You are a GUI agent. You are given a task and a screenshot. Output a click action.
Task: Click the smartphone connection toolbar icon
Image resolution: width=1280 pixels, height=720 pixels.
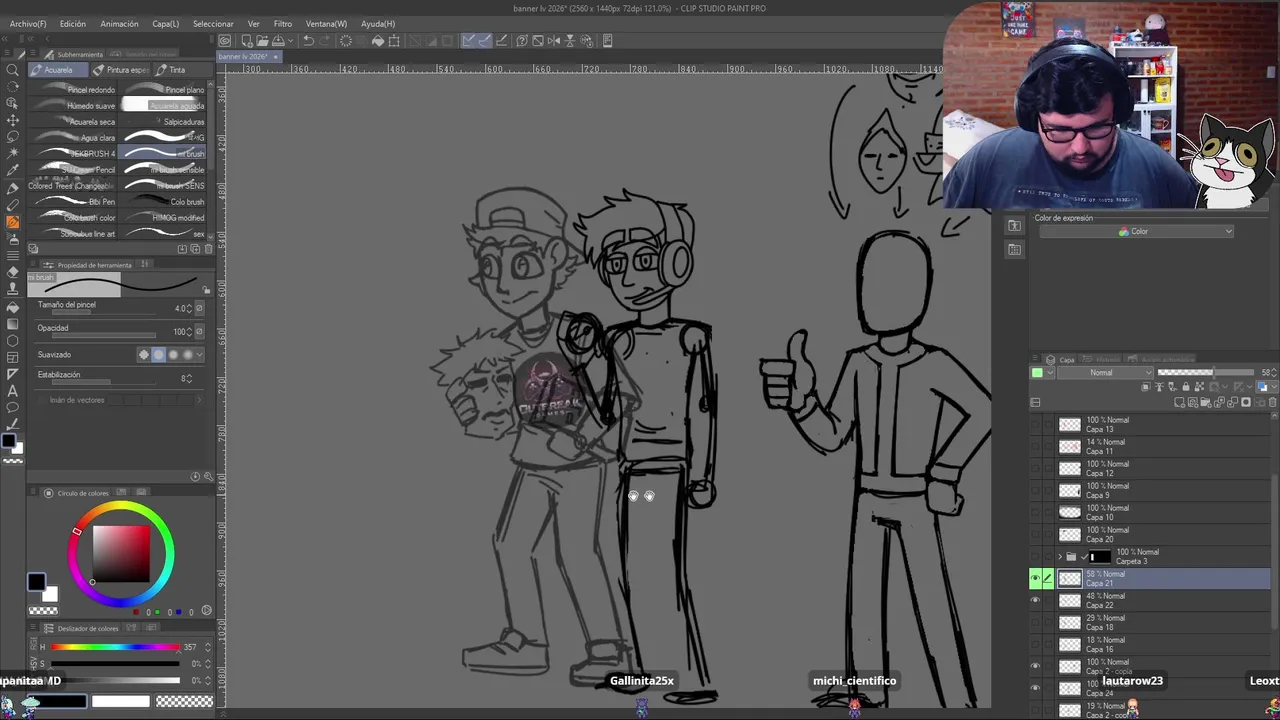[607, 41]
